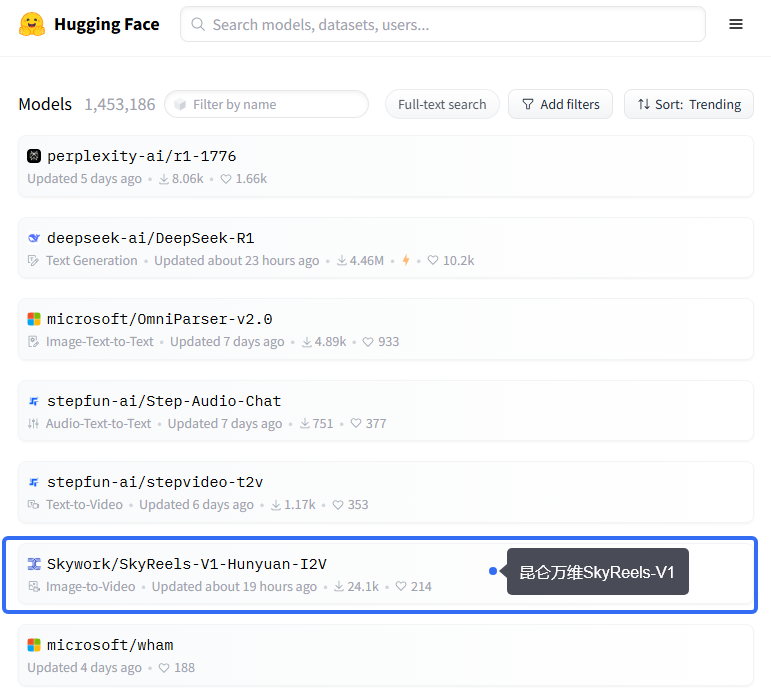Click the Hugging Face emoji logo
The height and width of the screenshot is (692, 771).
(x=32, y=24)
